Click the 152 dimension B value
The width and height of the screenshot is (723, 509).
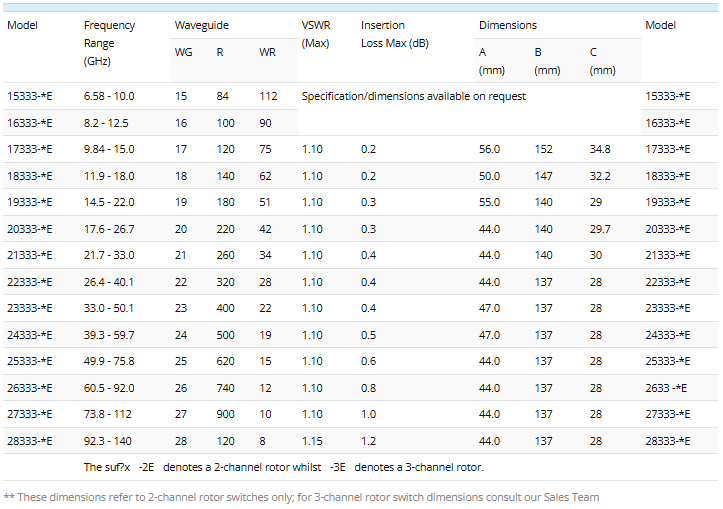pyautogui.click(x=543, y=149)
